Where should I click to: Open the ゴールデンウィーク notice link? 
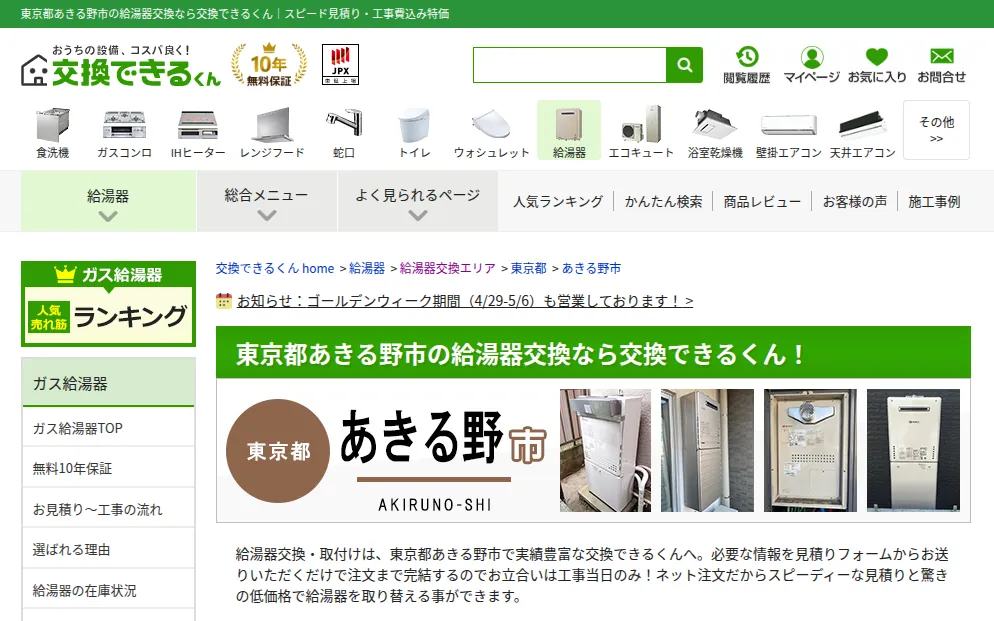coord(465,300)
